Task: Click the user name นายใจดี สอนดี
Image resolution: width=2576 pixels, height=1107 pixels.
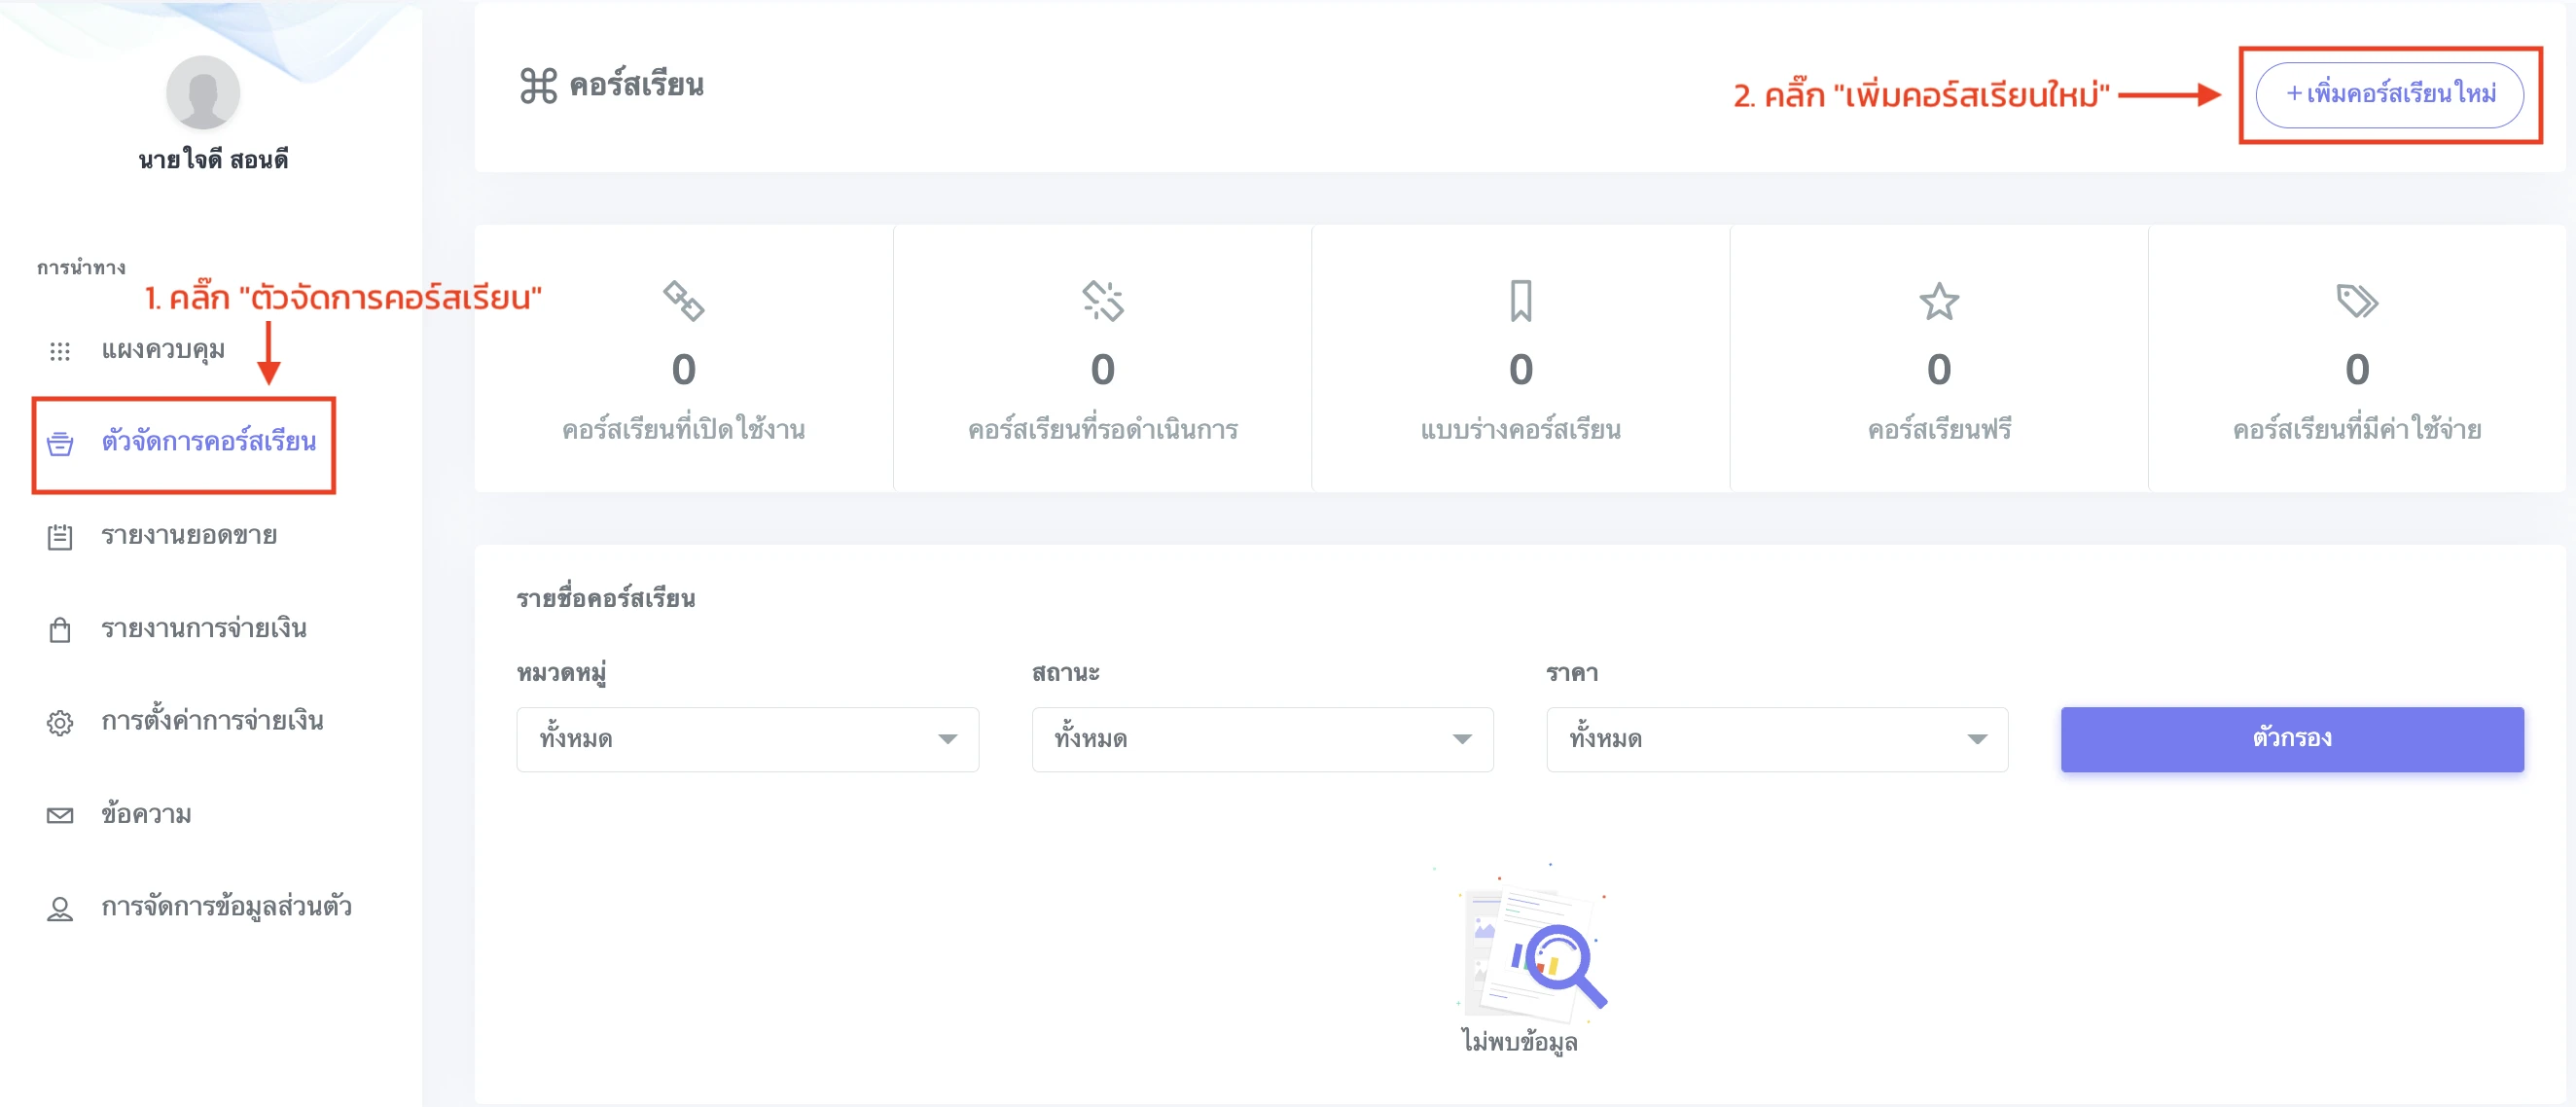Action: coord(213,160)
